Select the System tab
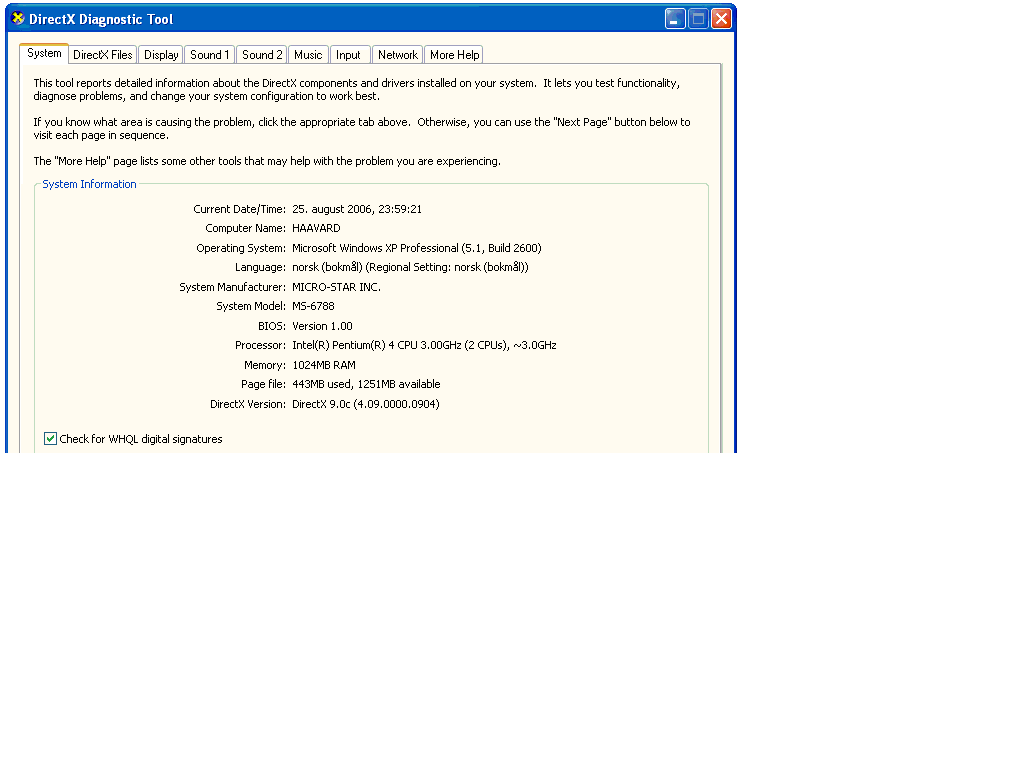The height and width of the screenshot is (768, 1024). tap(44, 54)
